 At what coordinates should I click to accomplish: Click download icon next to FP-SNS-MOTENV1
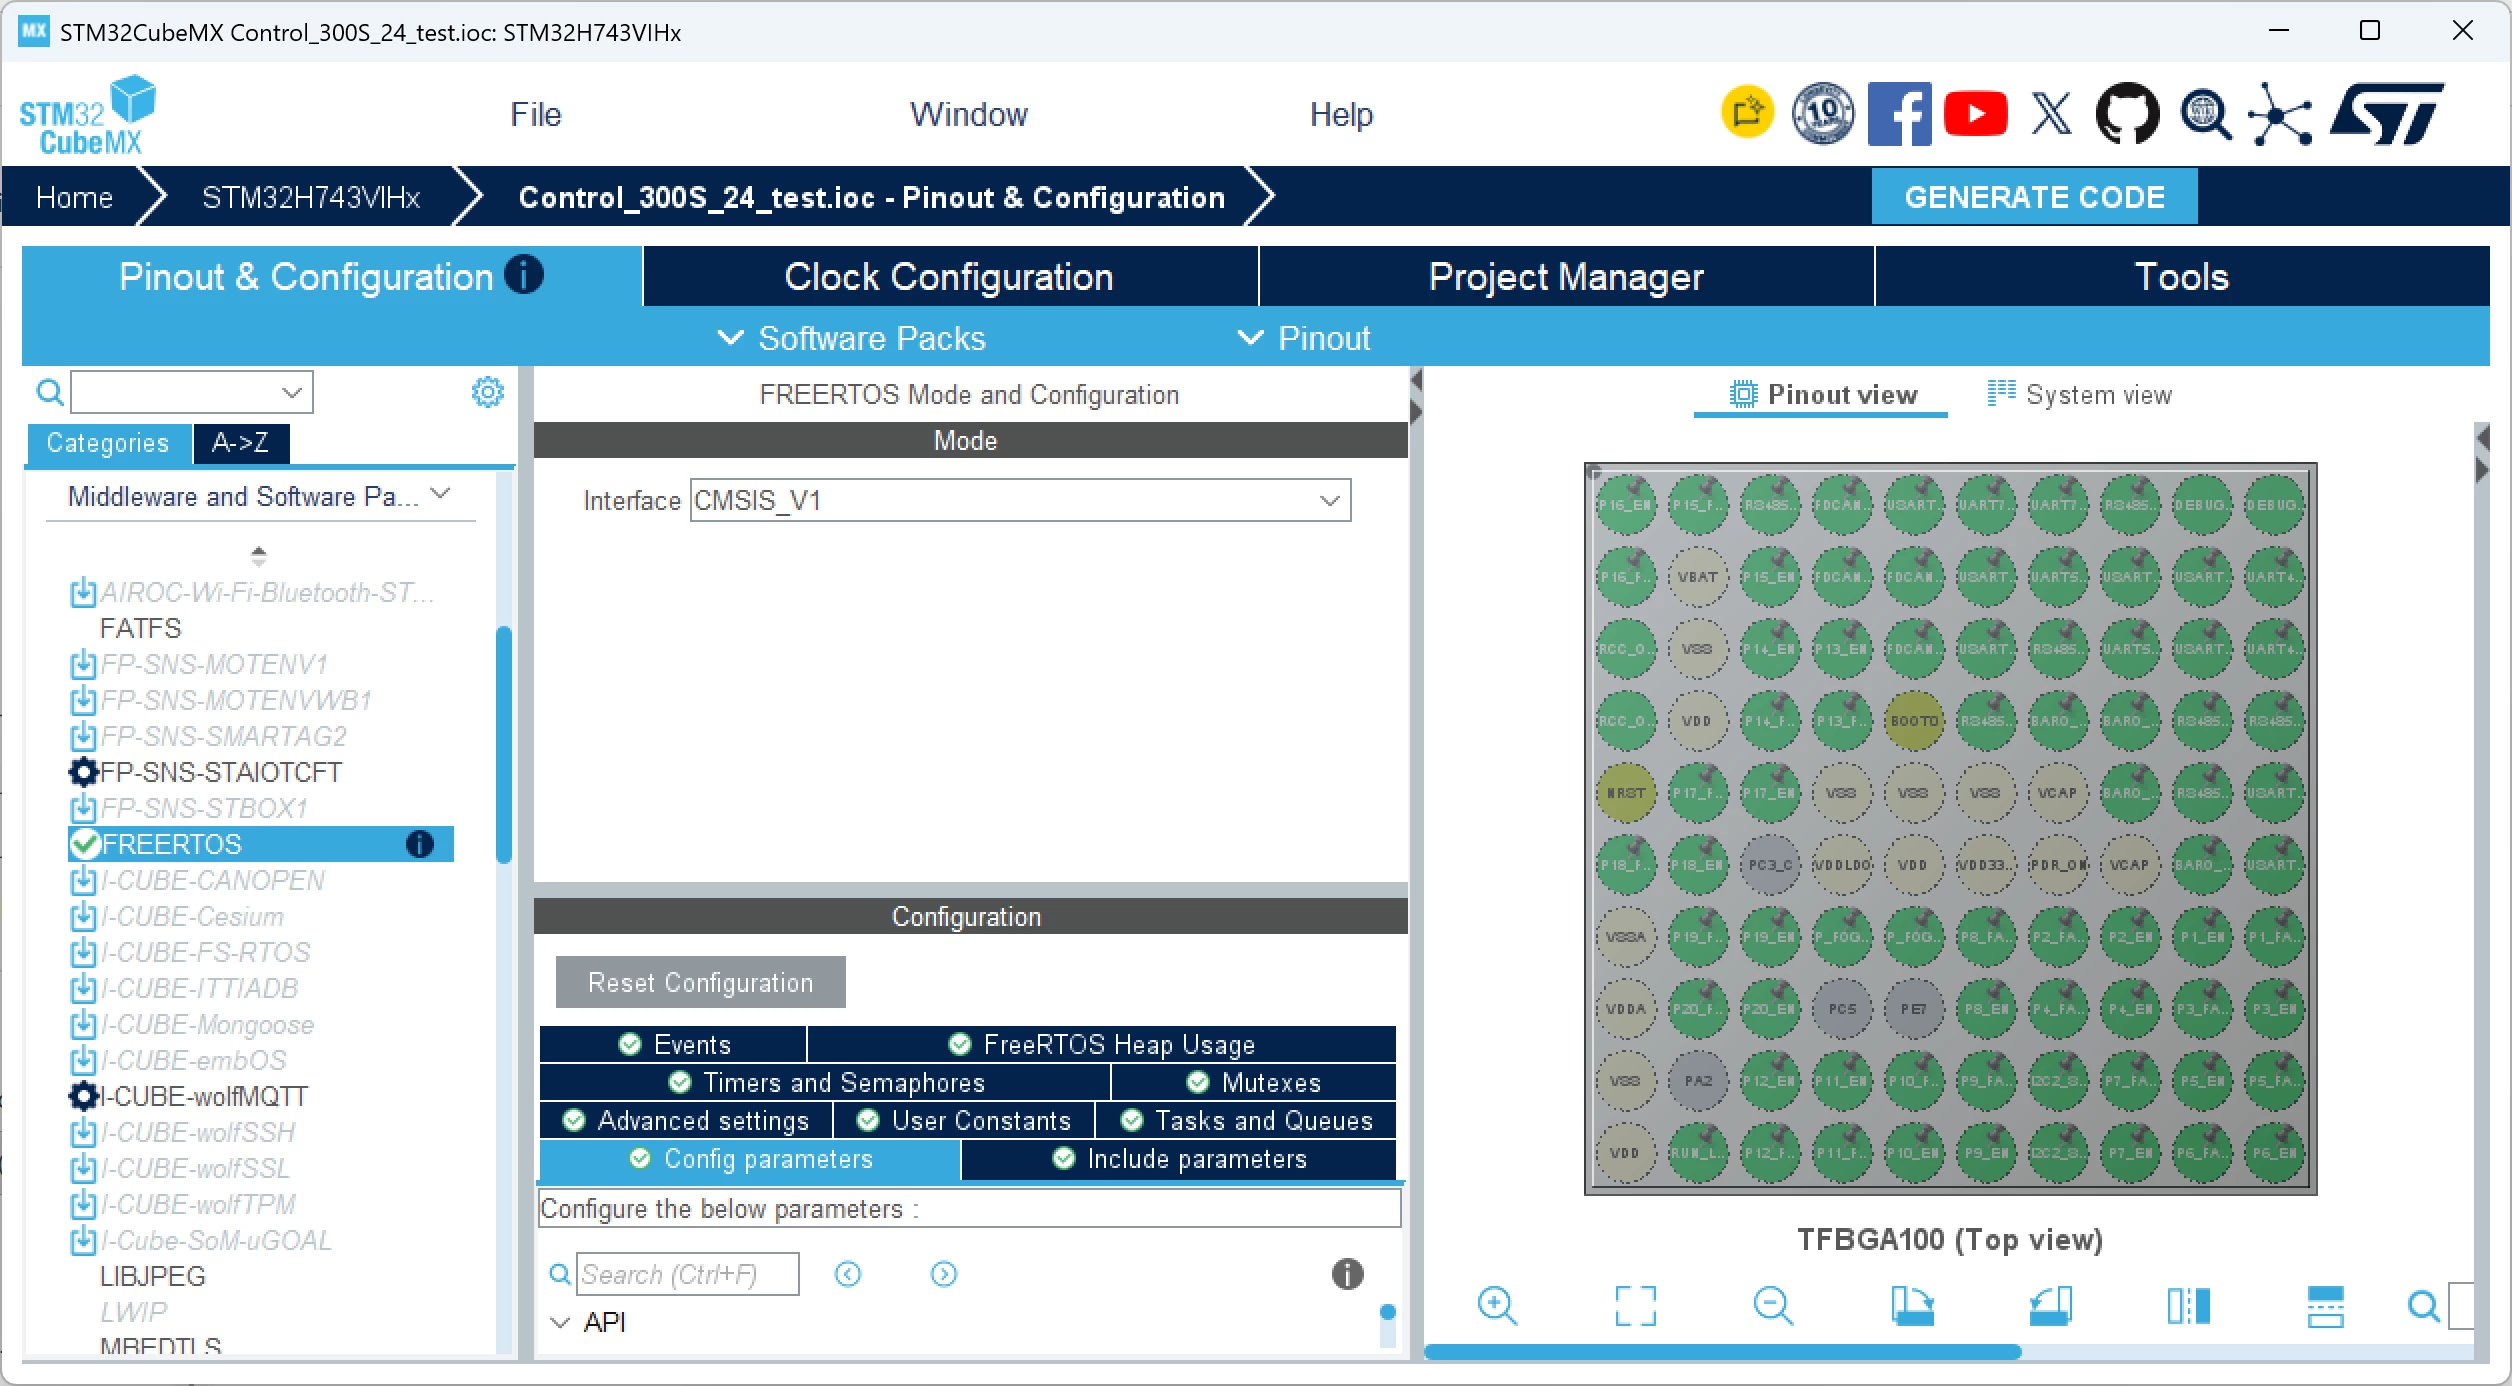pos(83,665)
